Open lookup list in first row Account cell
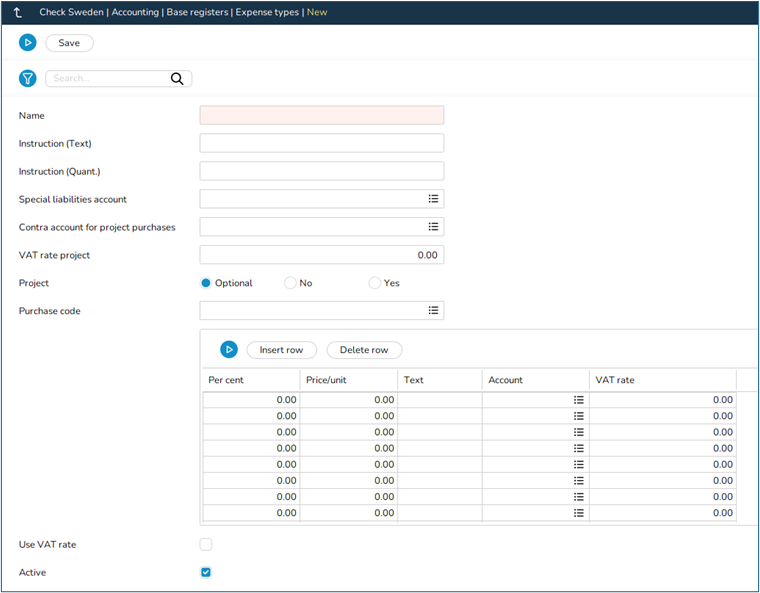Image resolution: width=760 pixels, height=593 pixels. (x=578, y=400)
